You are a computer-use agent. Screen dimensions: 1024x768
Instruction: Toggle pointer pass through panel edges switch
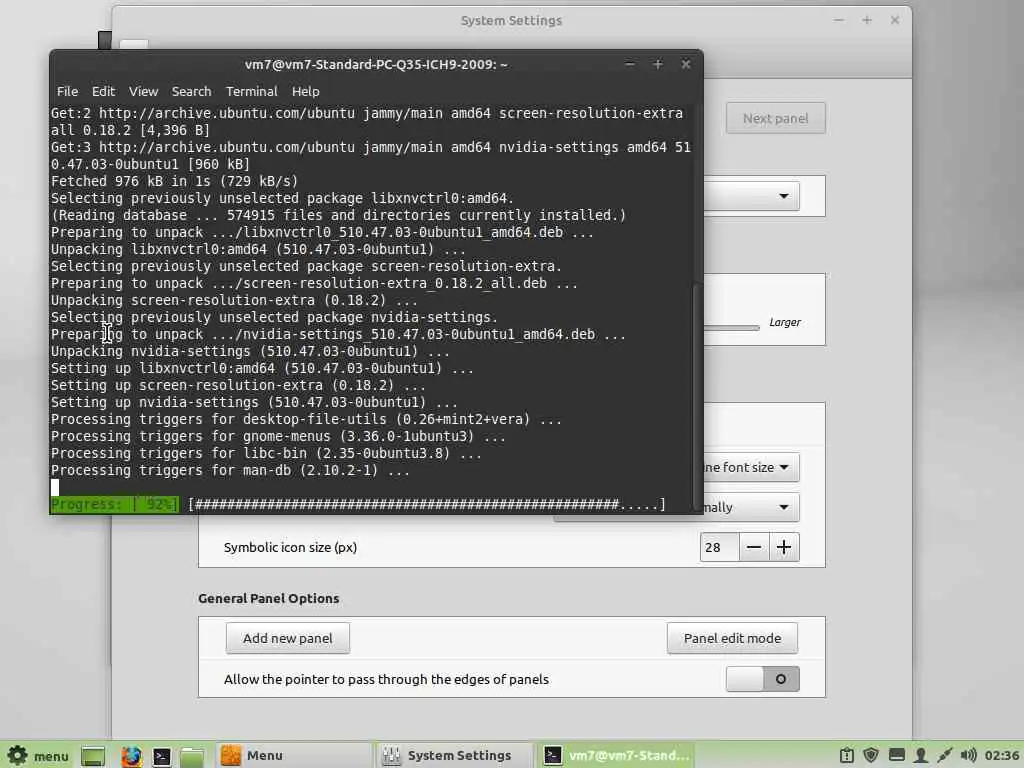tap(762, 679)
